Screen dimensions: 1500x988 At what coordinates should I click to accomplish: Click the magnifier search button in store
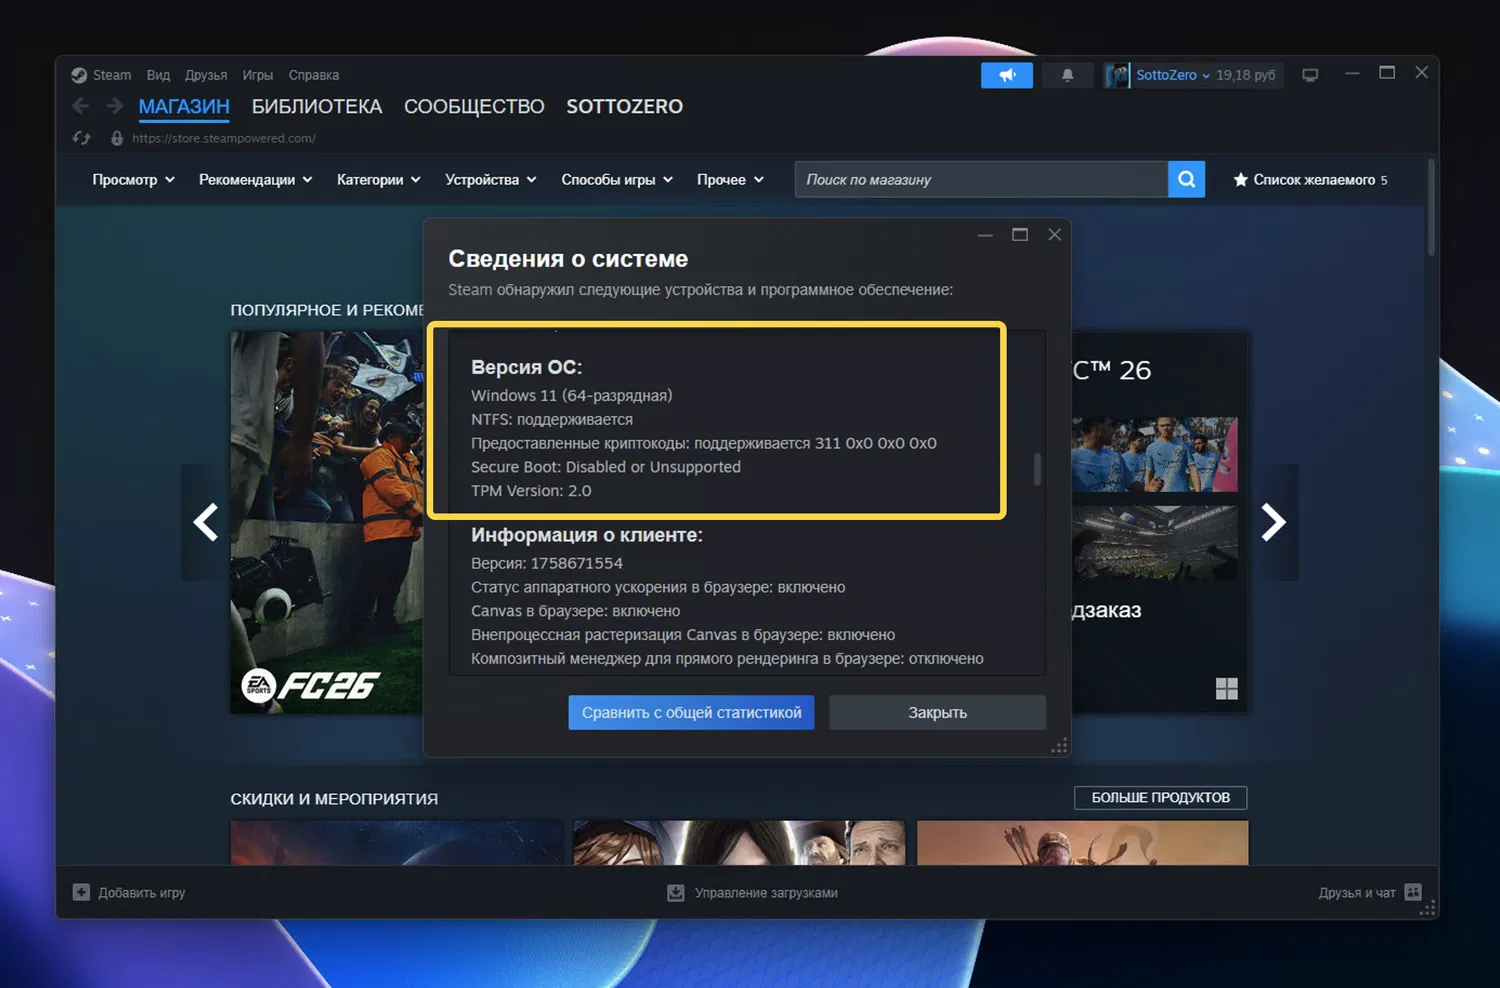click(1186, 179)
